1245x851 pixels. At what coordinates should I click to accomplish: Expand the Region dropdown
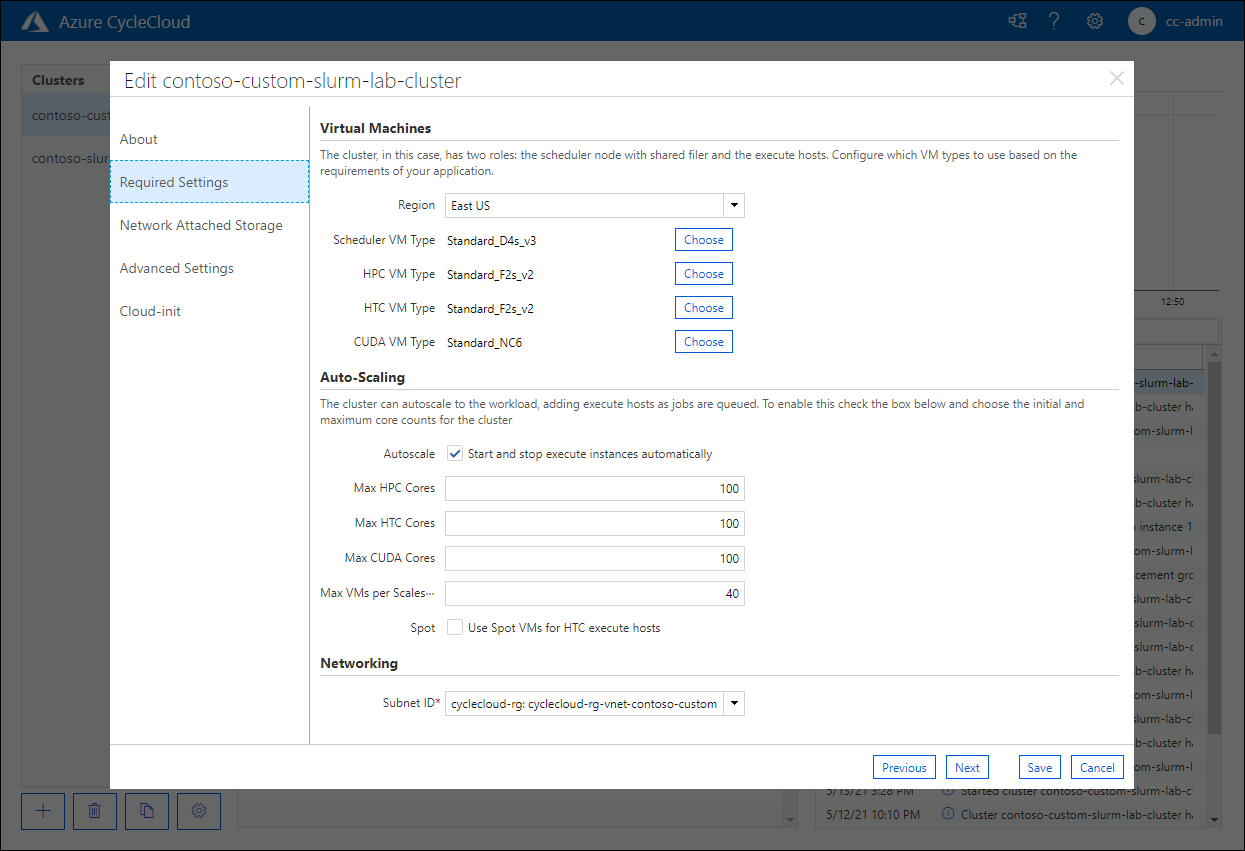tap(595, 205)
